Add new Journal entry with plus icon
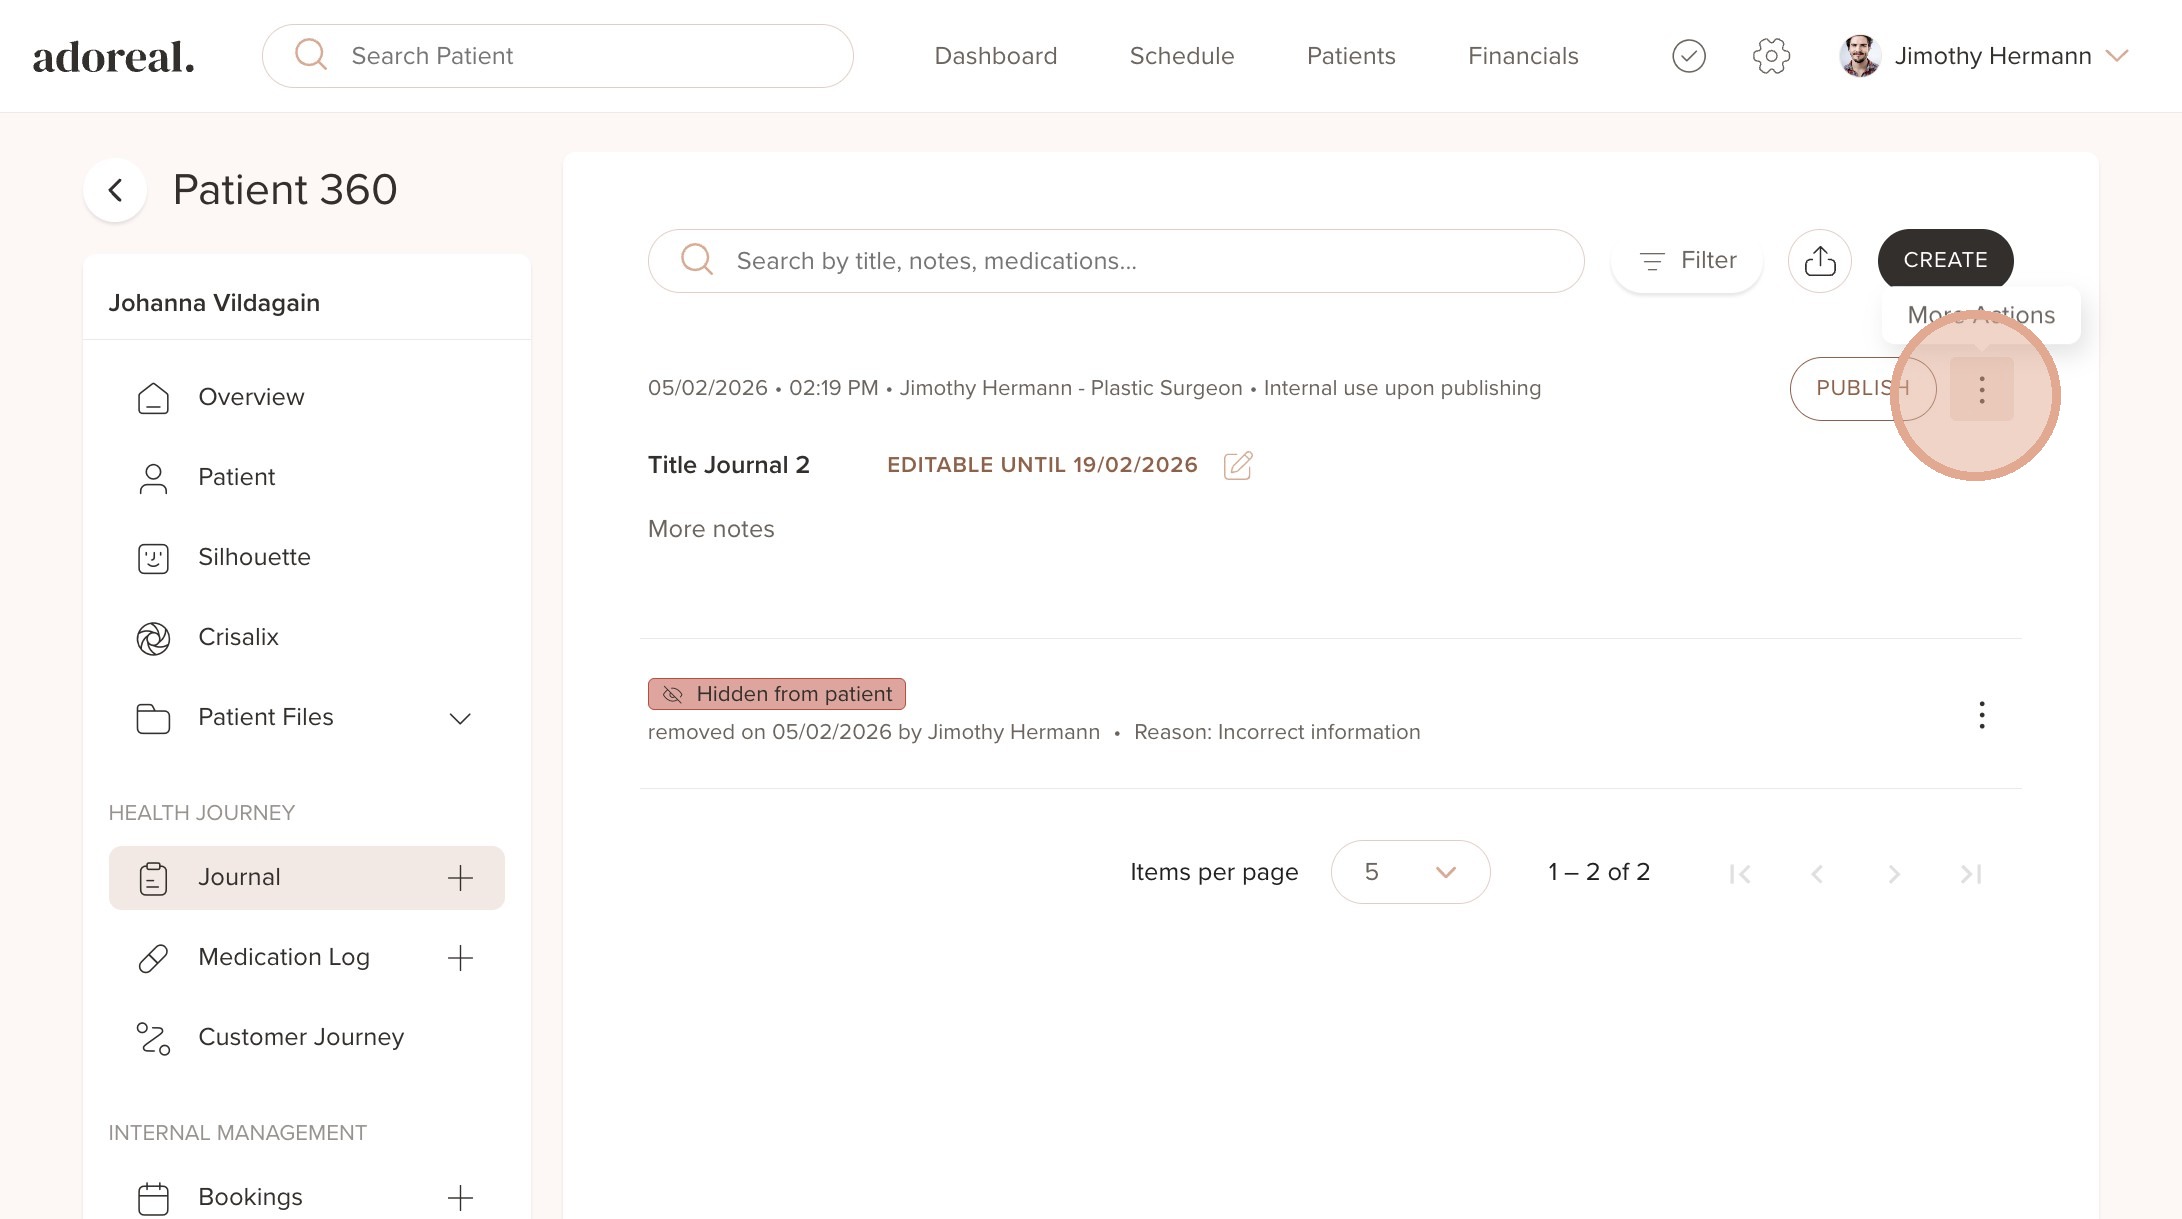The width and height of the screenshot is (2182, 1219). 460,878
